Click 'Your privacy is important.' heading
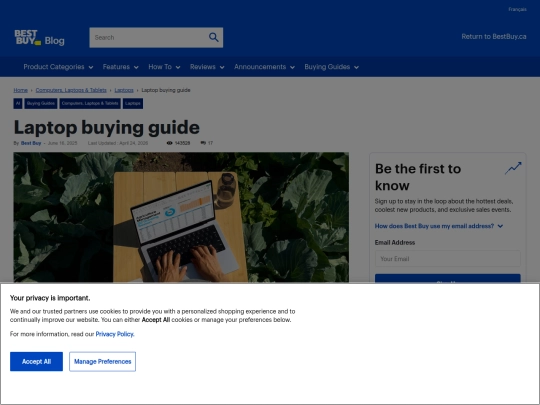 [x=50, y=298]
